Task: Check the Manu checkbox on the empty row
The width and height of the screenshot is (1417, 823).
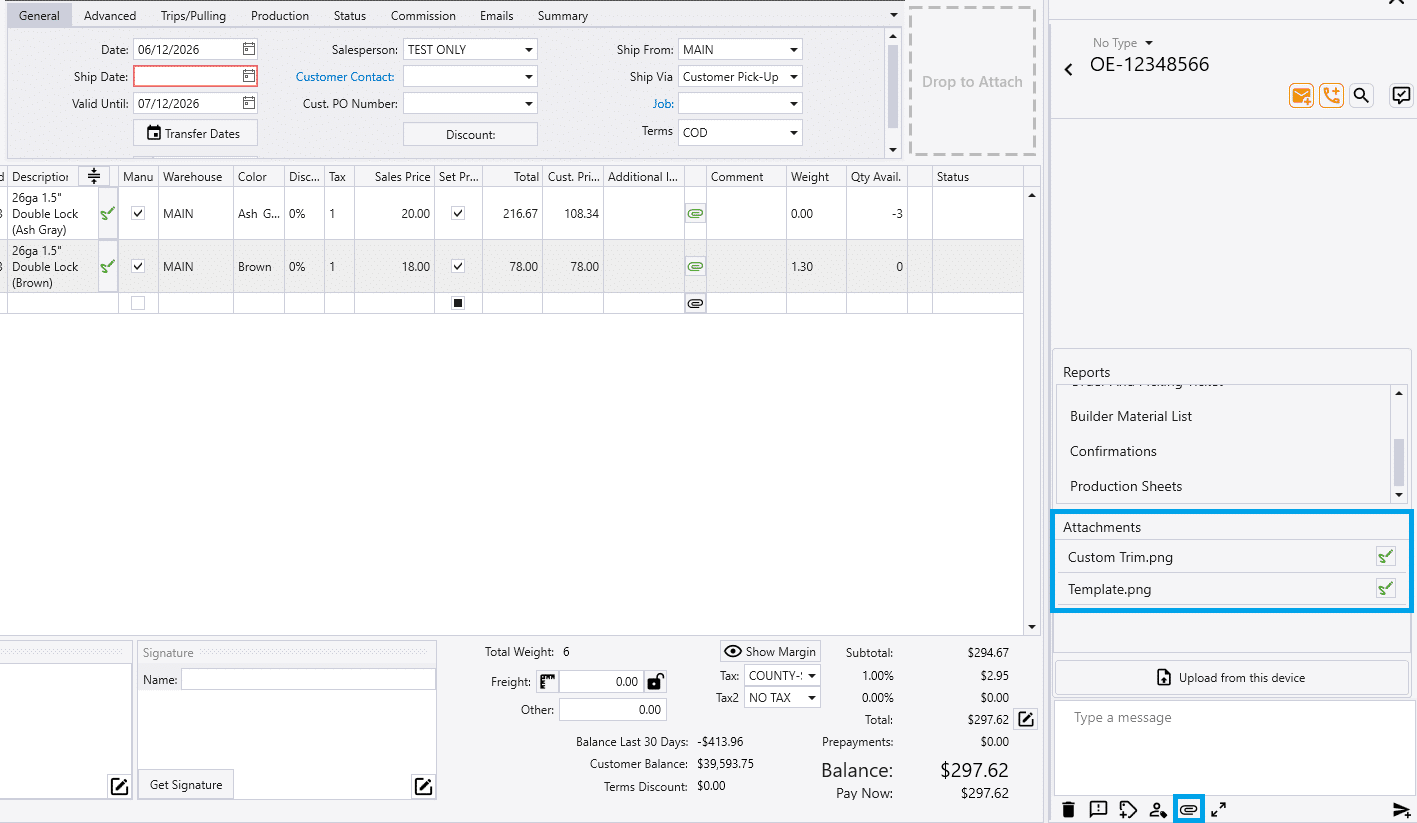Action: 138,303
